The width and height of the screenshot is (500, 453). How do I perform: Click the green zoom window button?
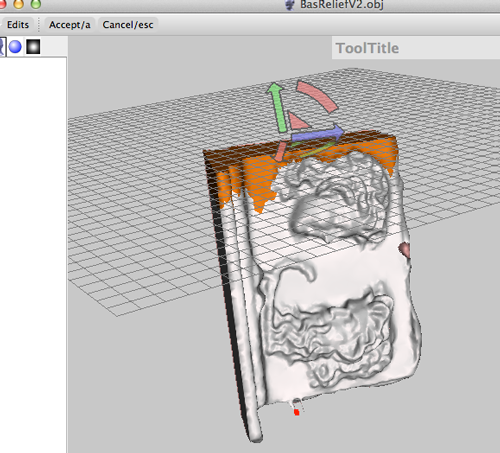point(36,3)
